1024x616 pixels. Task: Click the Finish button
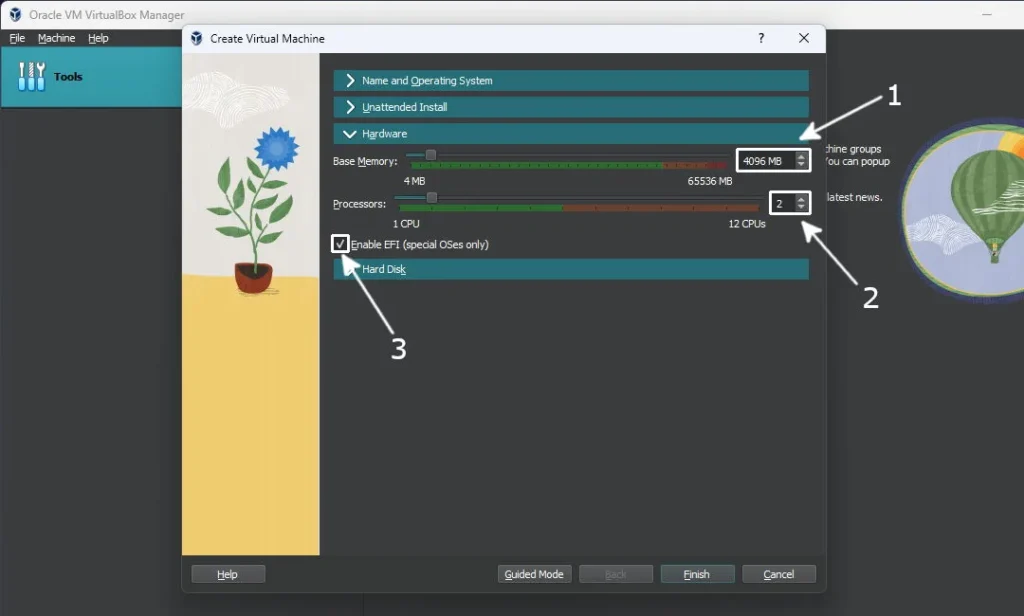pos(697,574)
